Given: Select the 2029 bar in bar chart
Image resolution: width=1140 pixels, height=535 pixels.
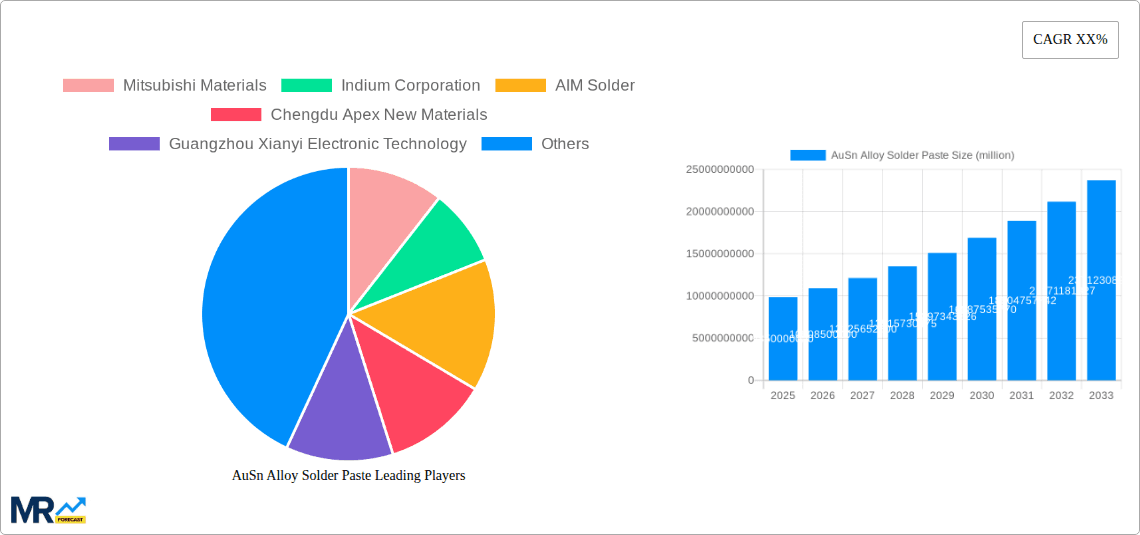Looking at the screenshot, I should tap(942, 317).
